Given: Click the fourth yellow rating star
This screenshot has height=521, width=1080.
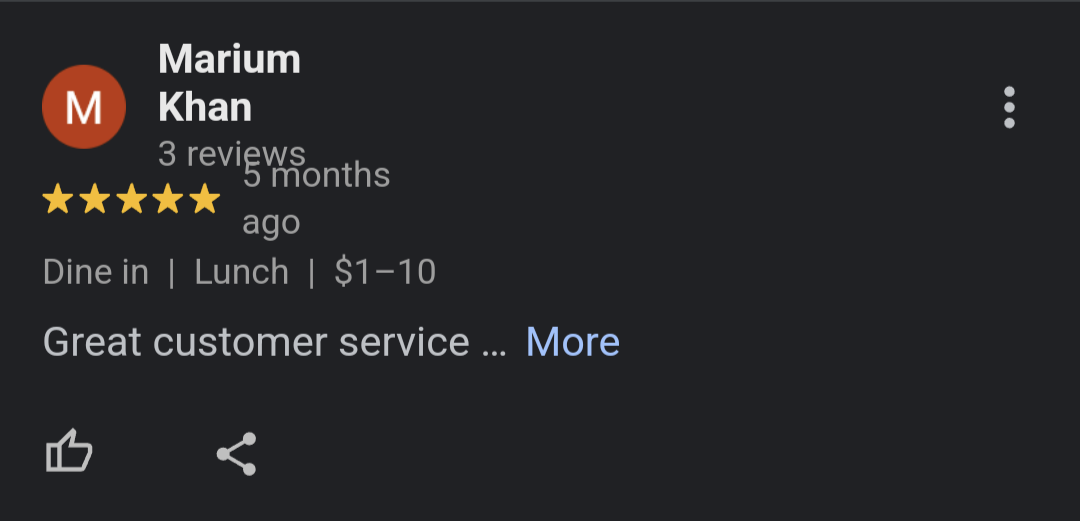Looking at the screenshot, I should (x=168, y=200).
